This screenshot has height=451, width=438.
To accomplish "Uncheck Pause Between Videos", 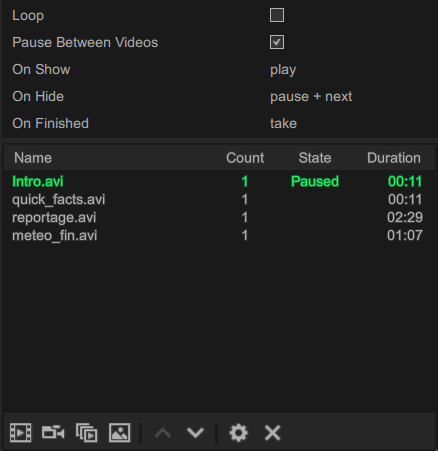I will 277,42.
